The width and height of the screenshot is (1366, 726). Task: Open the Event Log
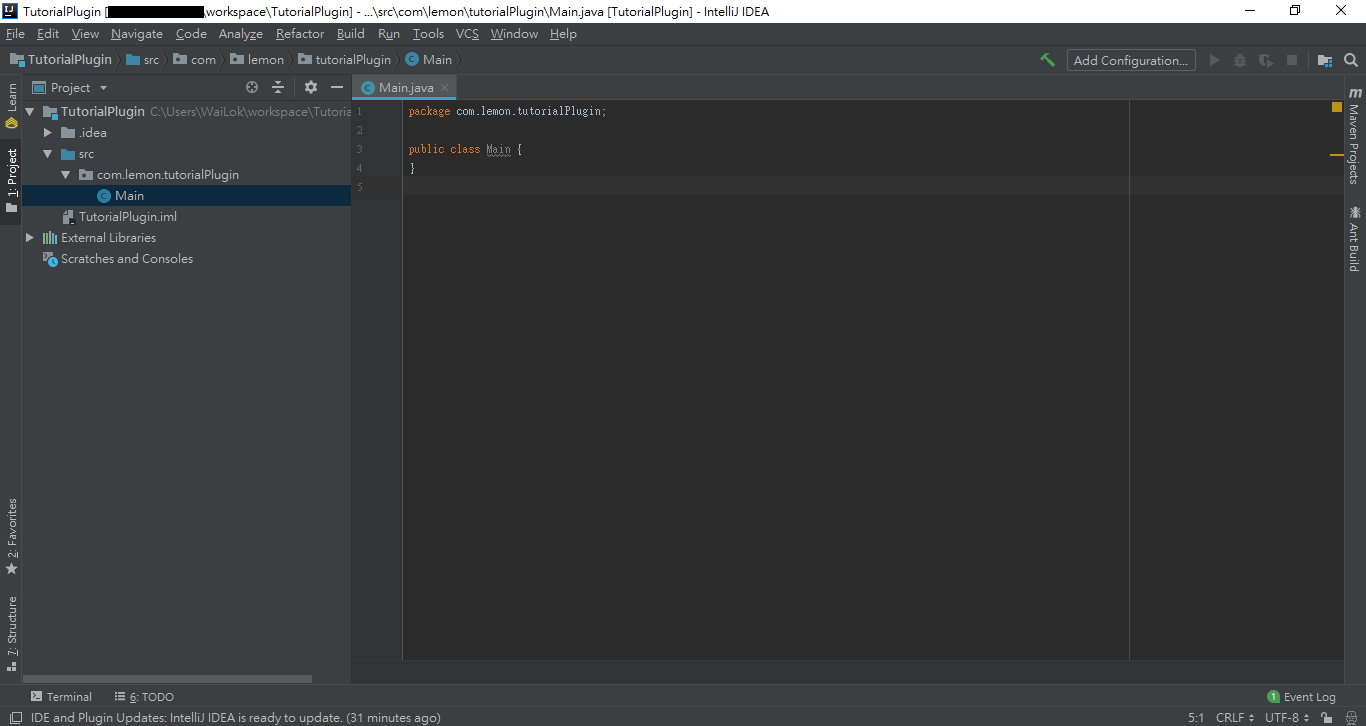point(1301,697)
